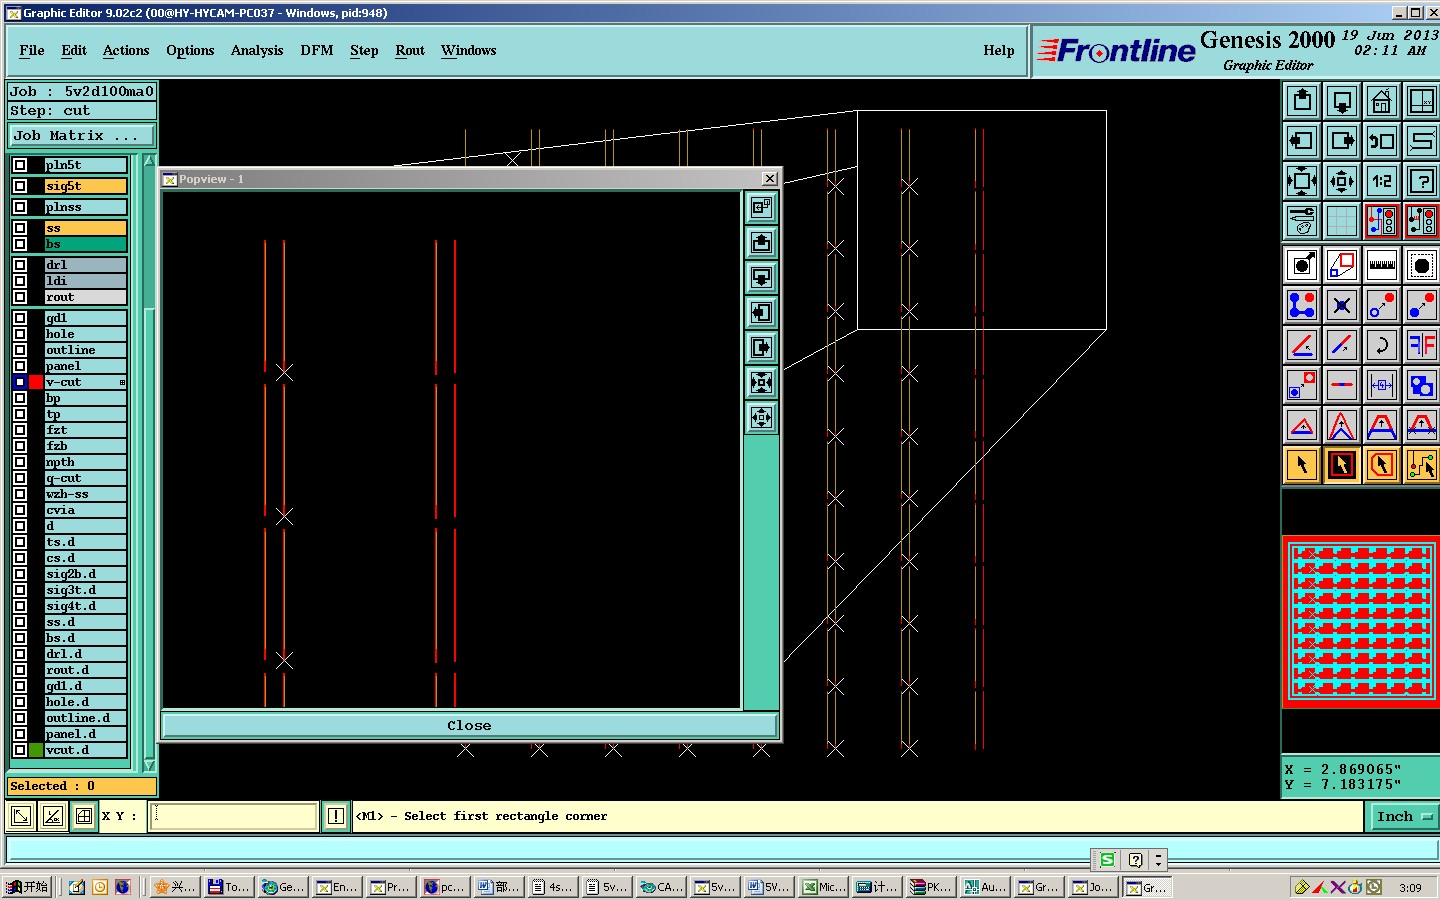Click the dimension tool icon
The image size is (1440, 900).
tap(1382, 385)
